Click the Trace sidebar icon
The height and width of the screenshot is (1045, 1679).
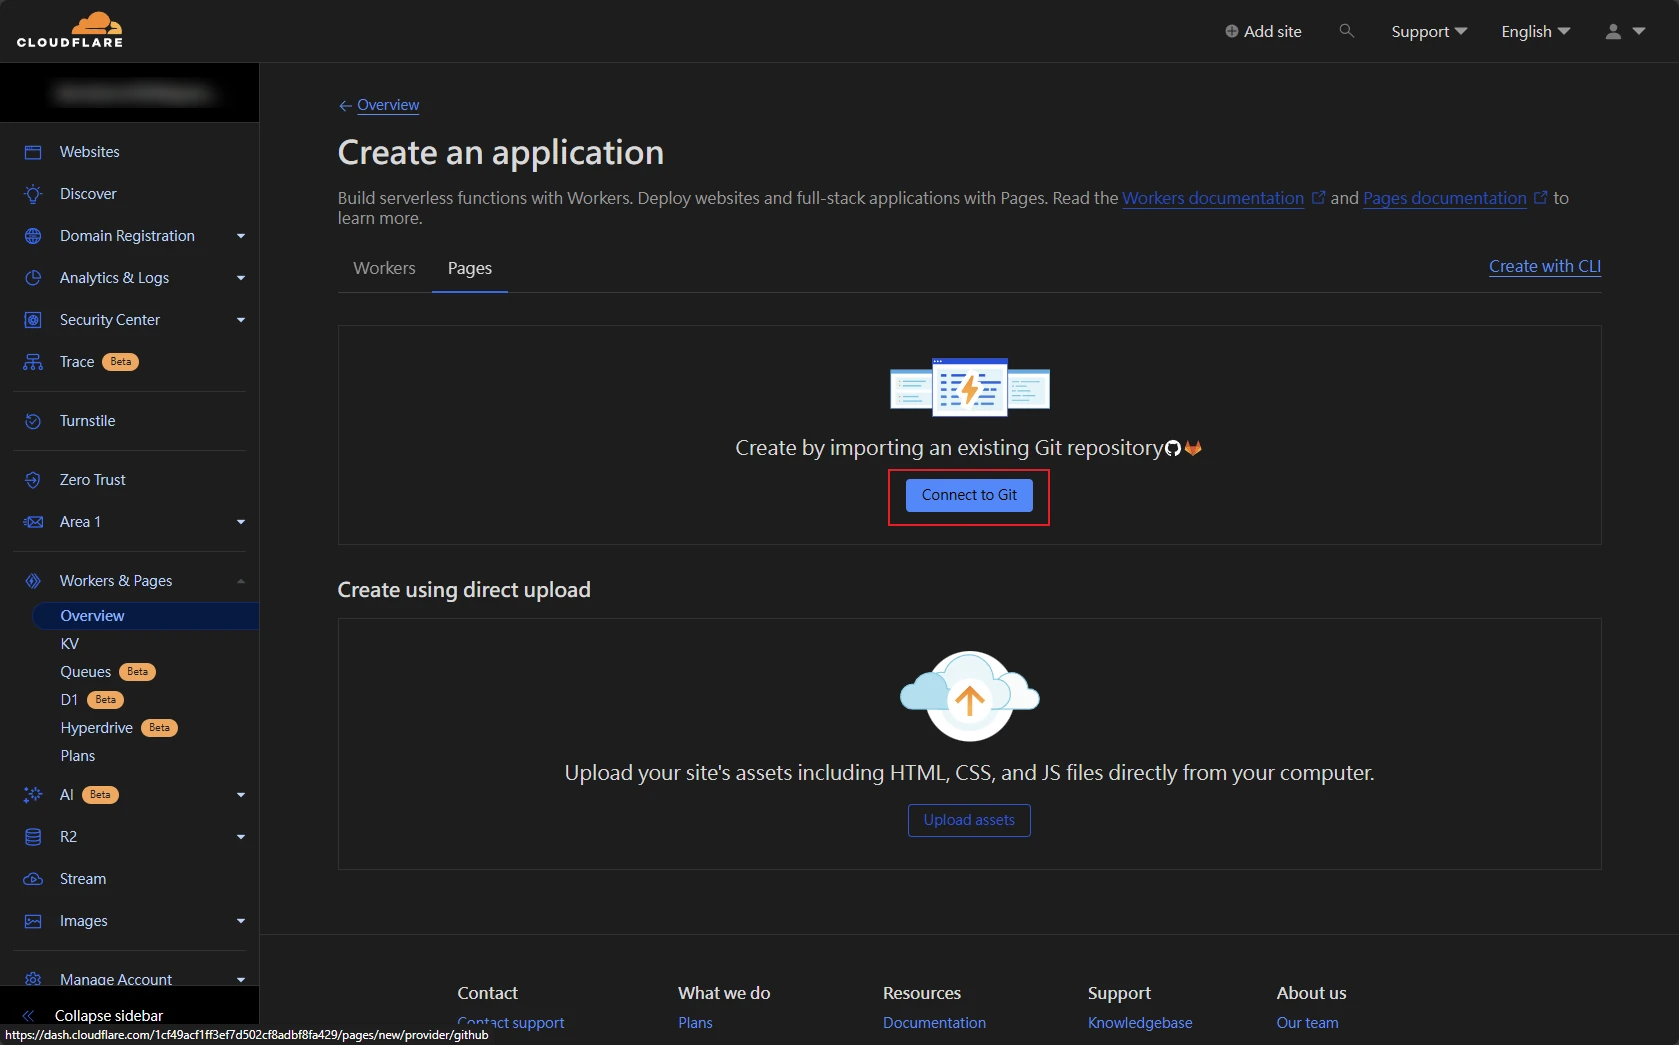[33, 362]
